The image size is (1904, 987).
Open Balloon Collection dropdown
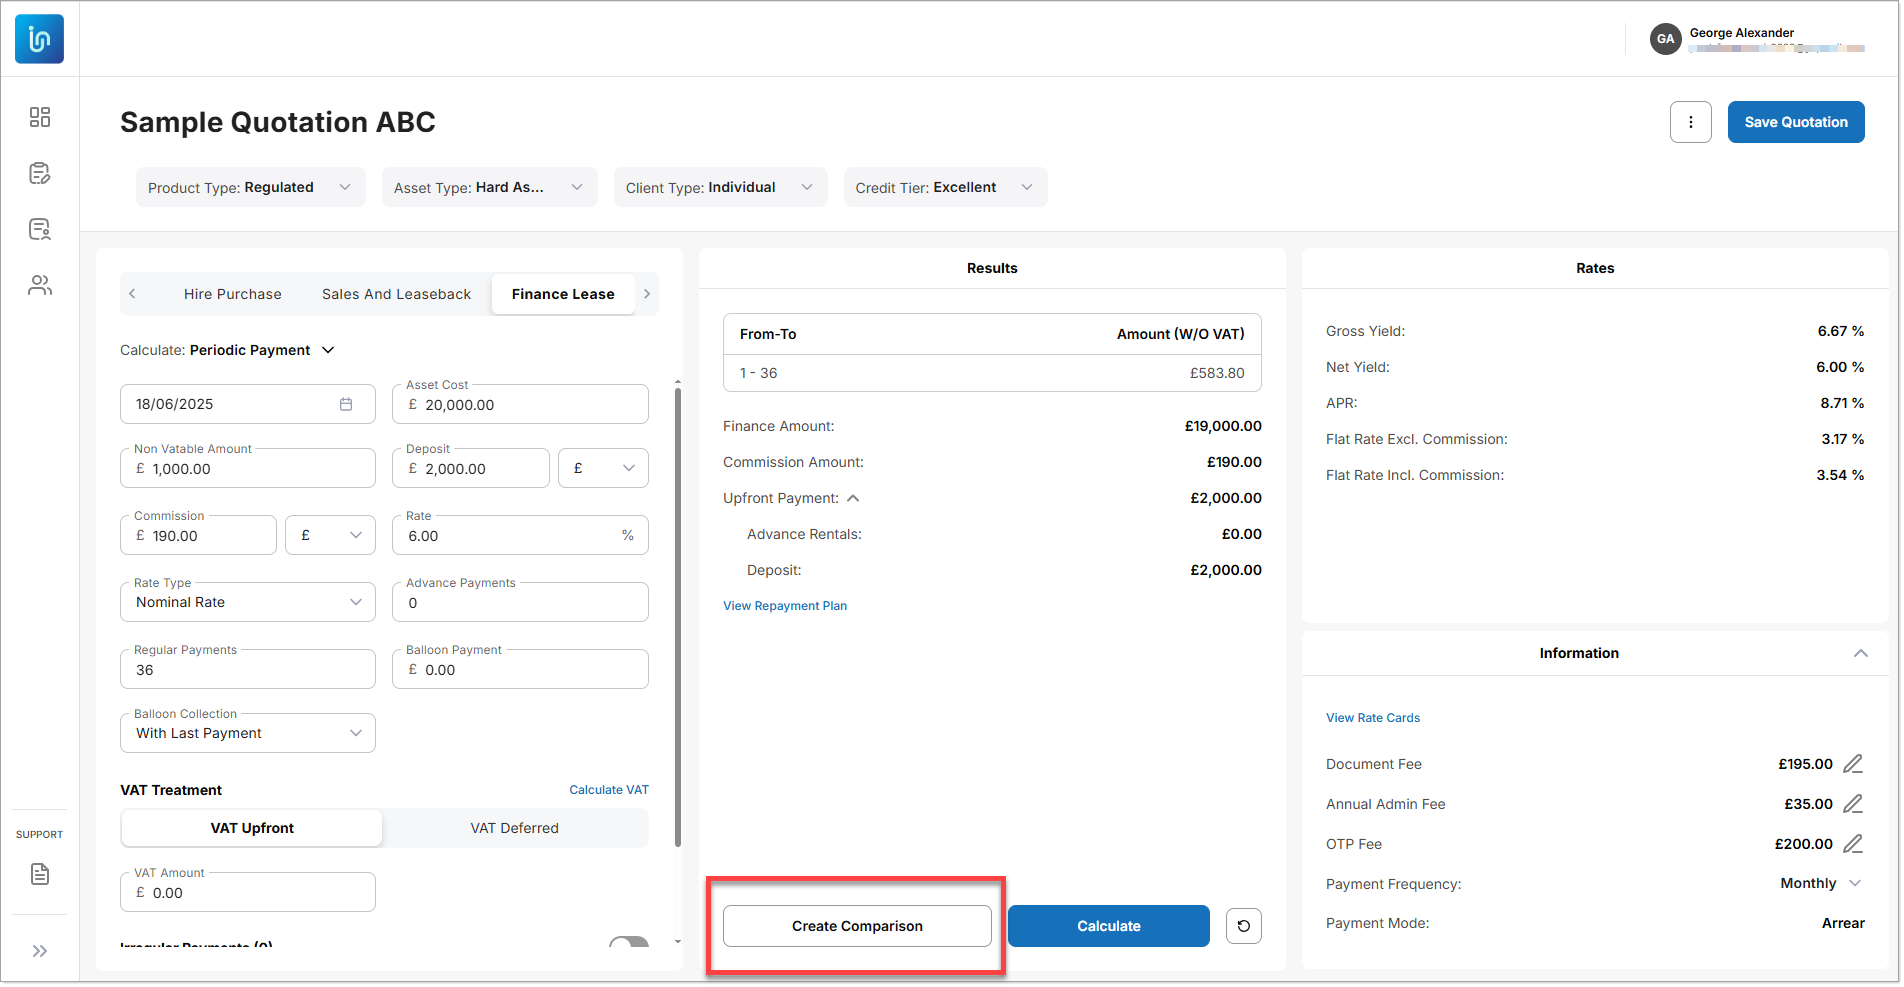(x=248, y=733)
